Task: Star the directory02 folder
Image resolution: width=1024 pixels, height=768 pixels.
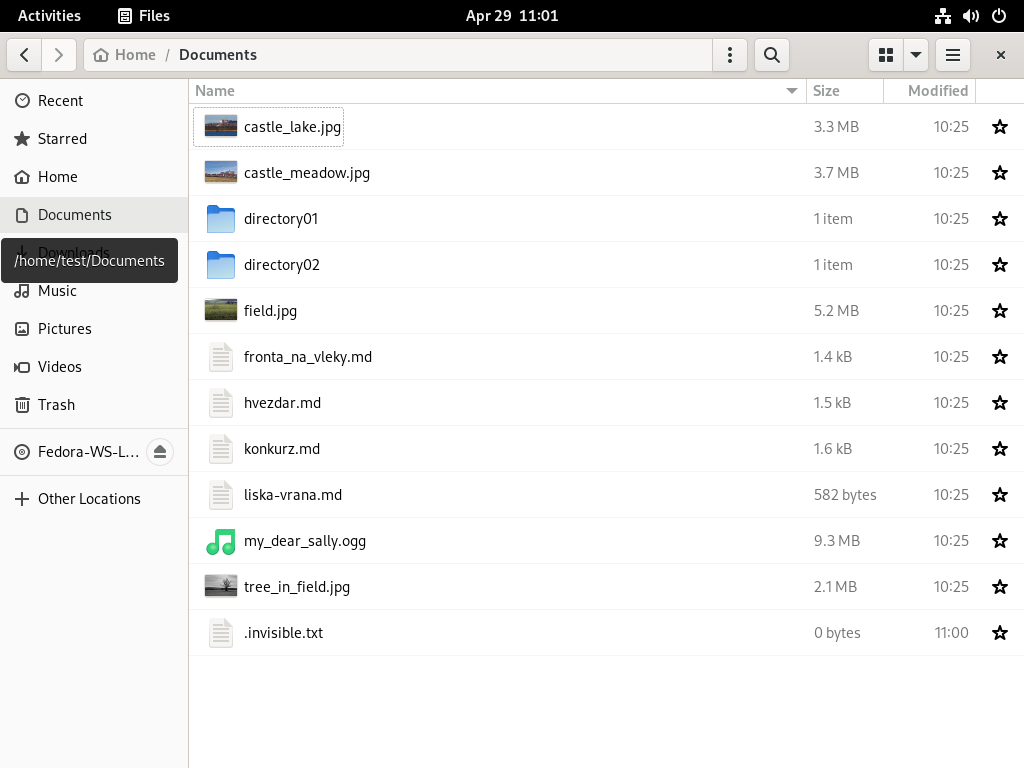Action: pyautogui.click(x=1000, y=264)
